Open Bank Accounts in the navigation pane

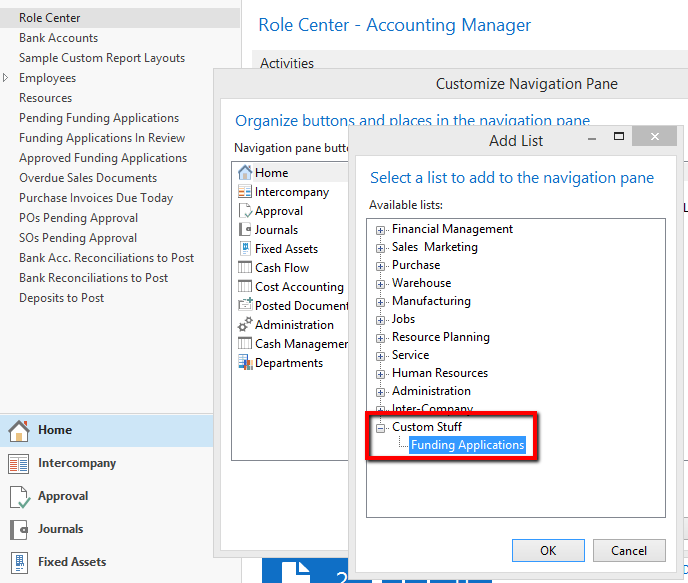coord(58,38)
